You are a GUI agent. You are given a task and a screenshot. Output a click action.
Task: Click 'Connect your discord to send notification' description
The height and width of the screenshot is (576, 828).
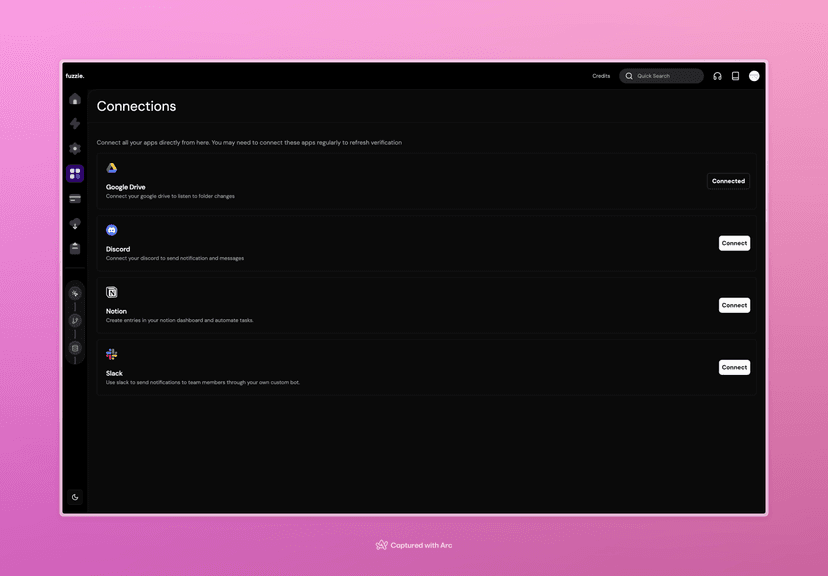175,258
